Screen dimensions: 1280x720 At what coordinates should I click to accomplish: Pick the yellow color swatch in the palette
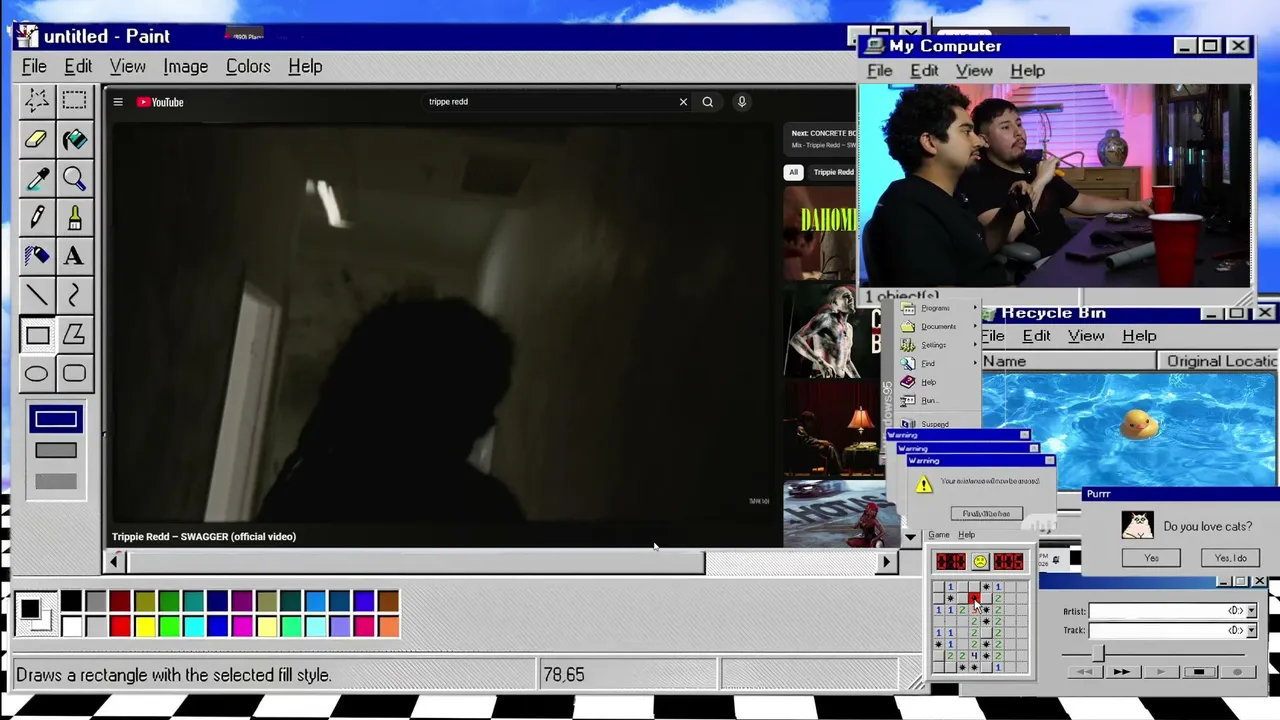(x=145, y=627)
